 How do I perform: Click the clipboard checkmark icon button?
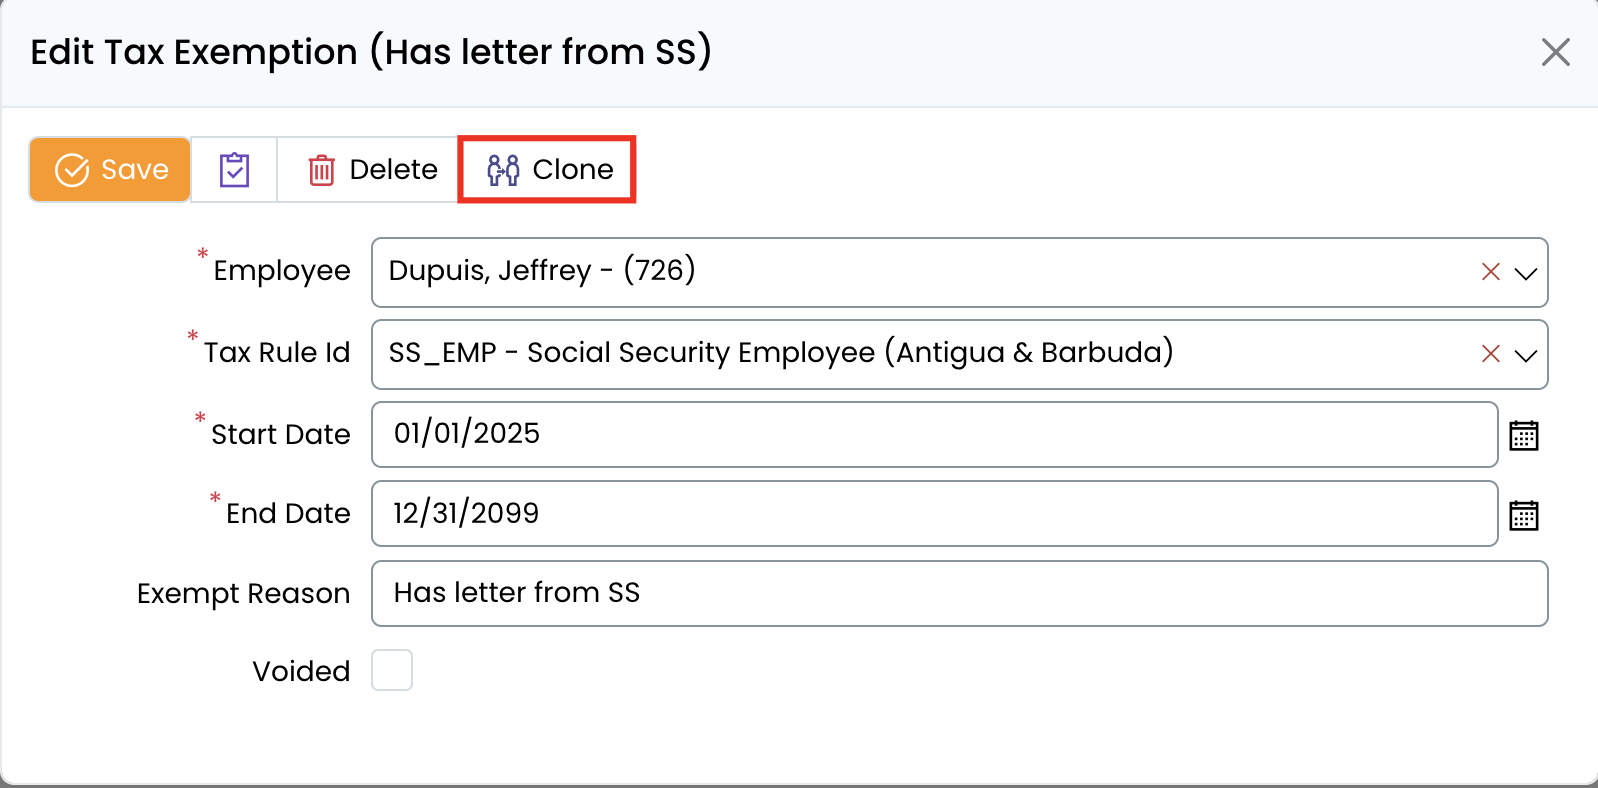pos(234,170)
